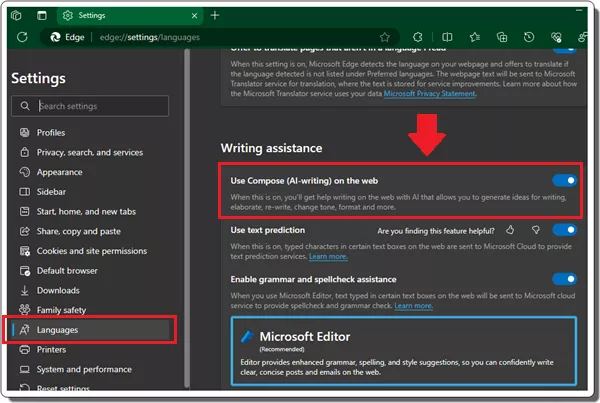This screenshot has height=403, width=600.
Task: Toggle the split screen icon
Action: coord(447,37)
